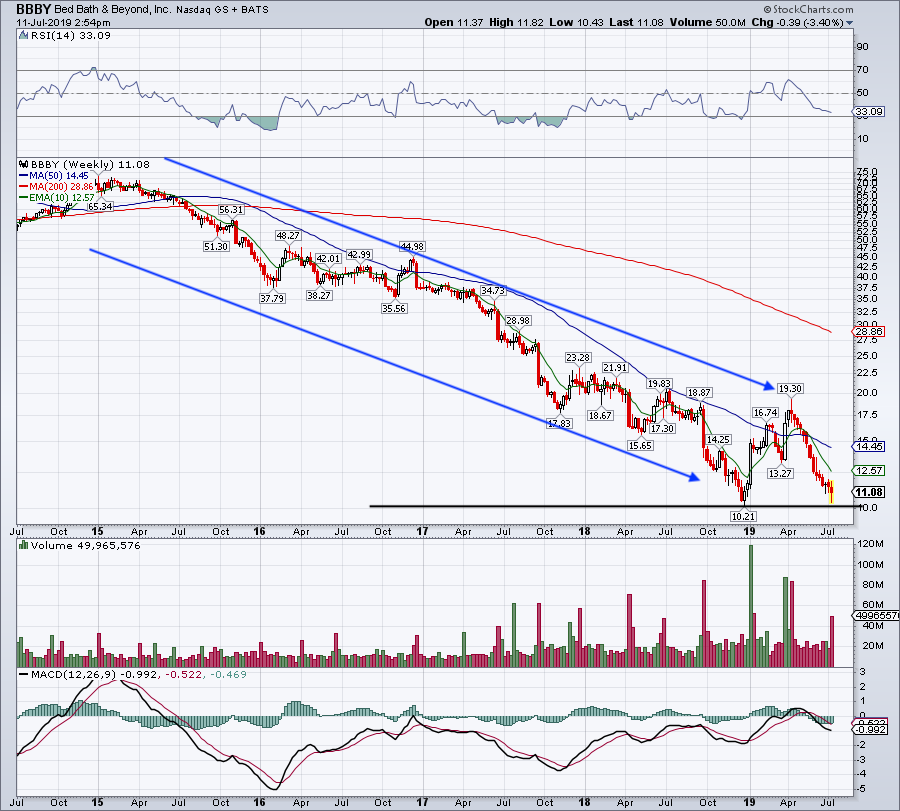This screenshot has height=811, width=900.
Task: Click the 51.30 price annotation
Action: 216,246
